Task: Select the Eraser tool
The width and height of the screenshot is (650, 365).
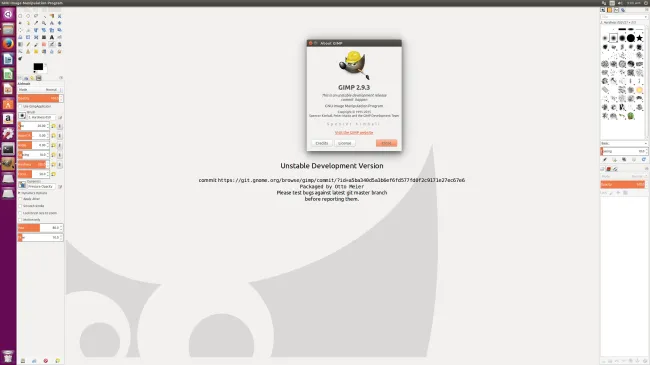Action: click(44, 44)
